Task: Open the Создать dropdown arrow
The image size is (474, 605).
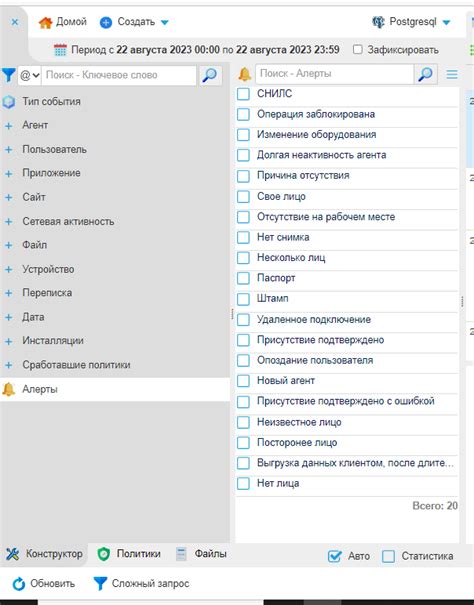Action: tap(165, 22)
